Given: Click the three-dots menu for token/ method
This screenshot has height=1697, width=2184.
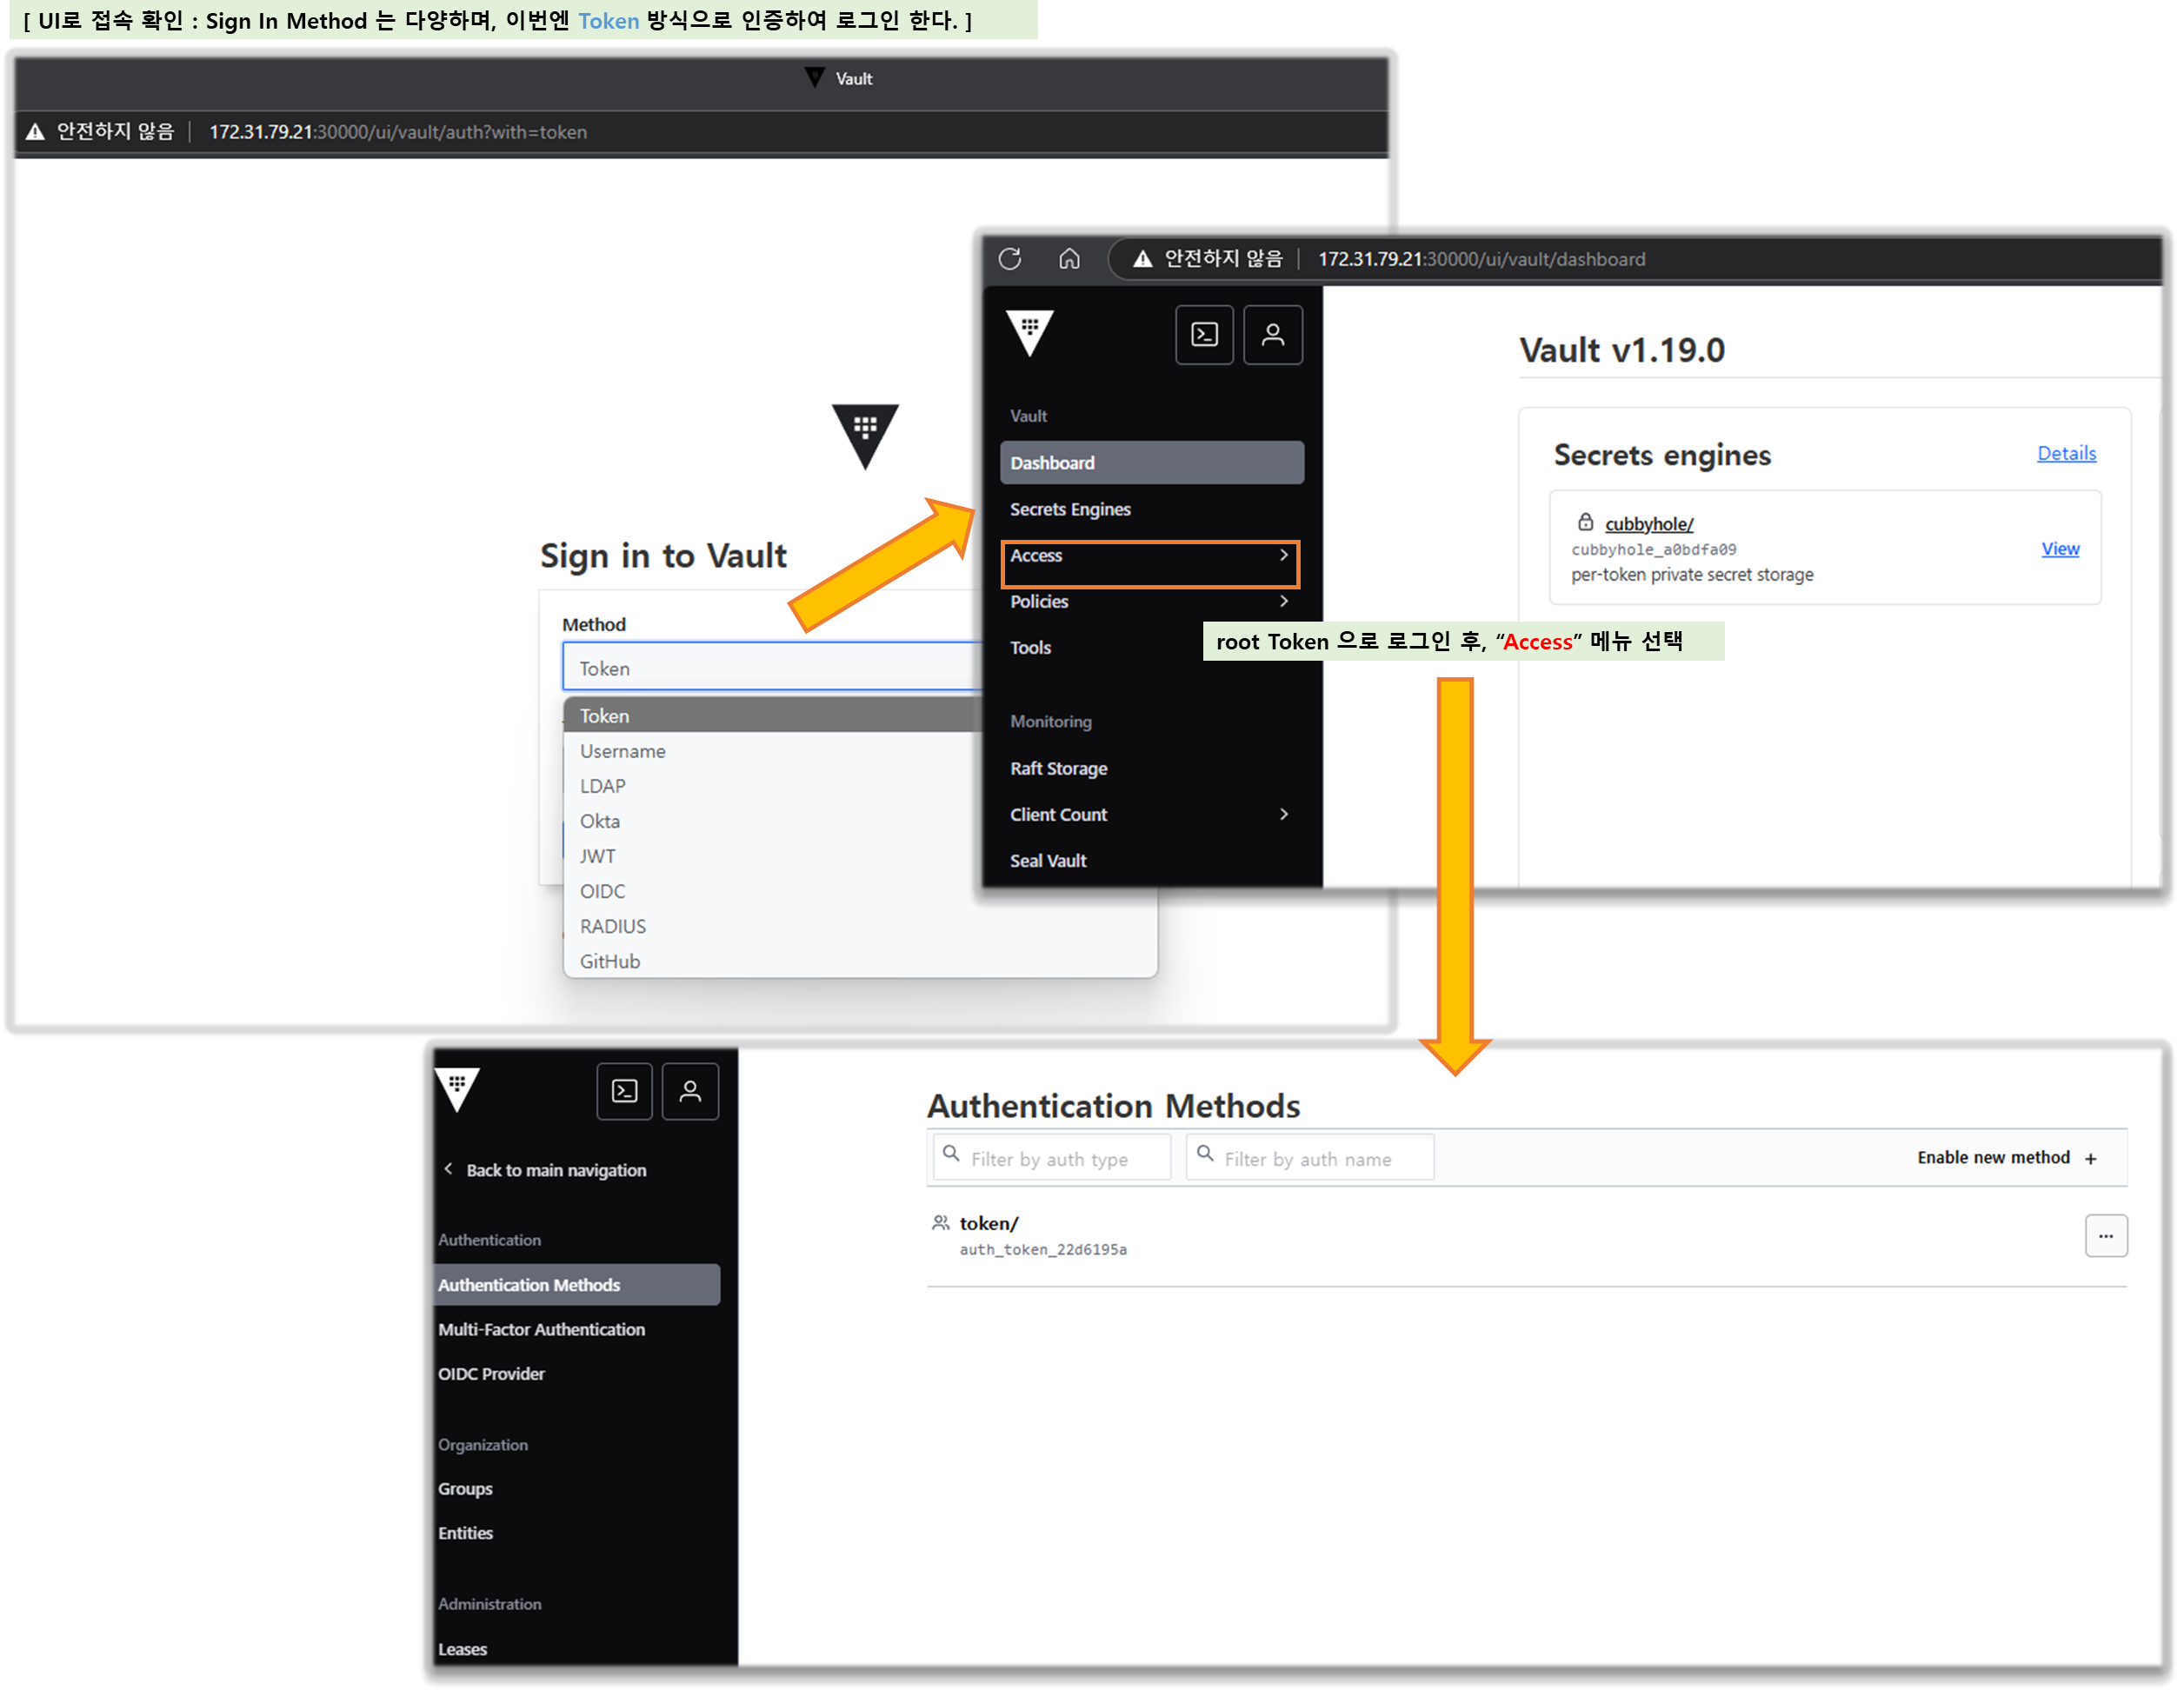Looking at the screenshot, I should click(2106, 1236).
